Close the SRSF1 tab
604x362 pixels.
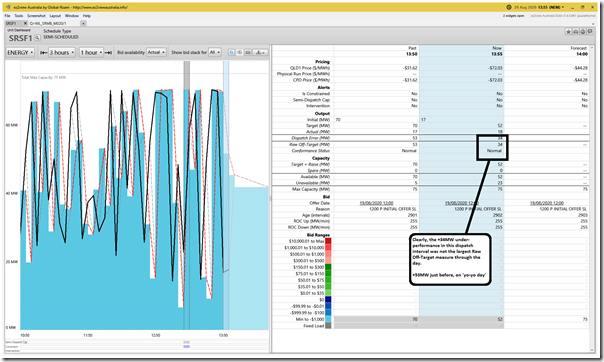click(25, 23)
